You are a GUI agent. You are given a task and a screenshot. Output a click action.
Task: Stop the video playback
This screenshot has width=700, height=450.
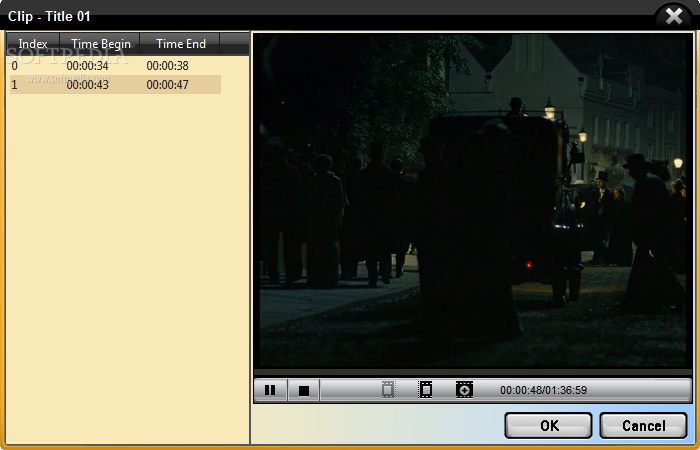tap(304, 390)
